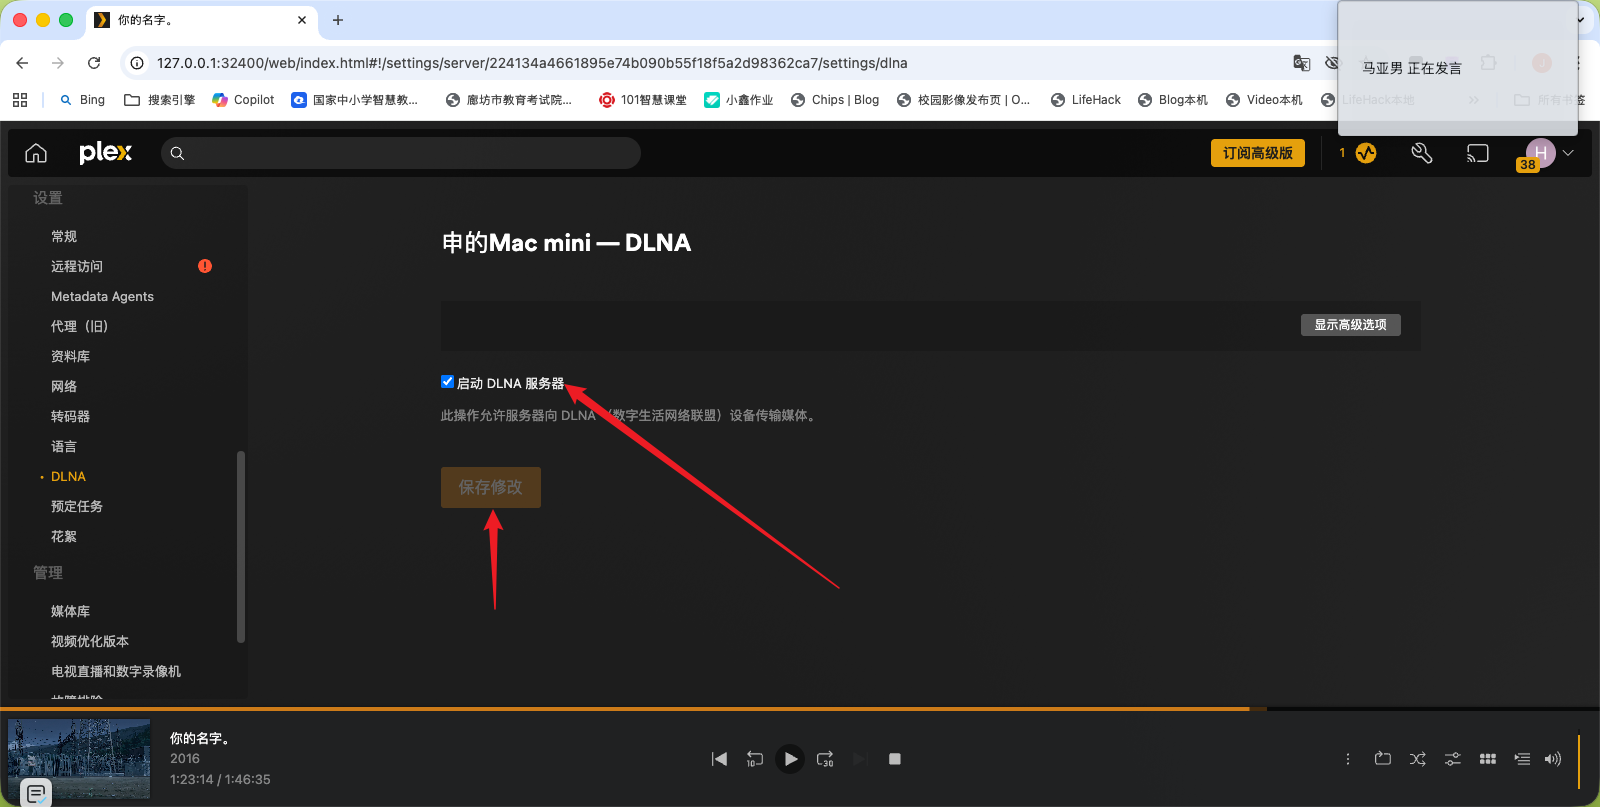Click 保存修改 button
Viewport: 1600px width, 807px height.
pyautogui.click(x=491, y=487)
